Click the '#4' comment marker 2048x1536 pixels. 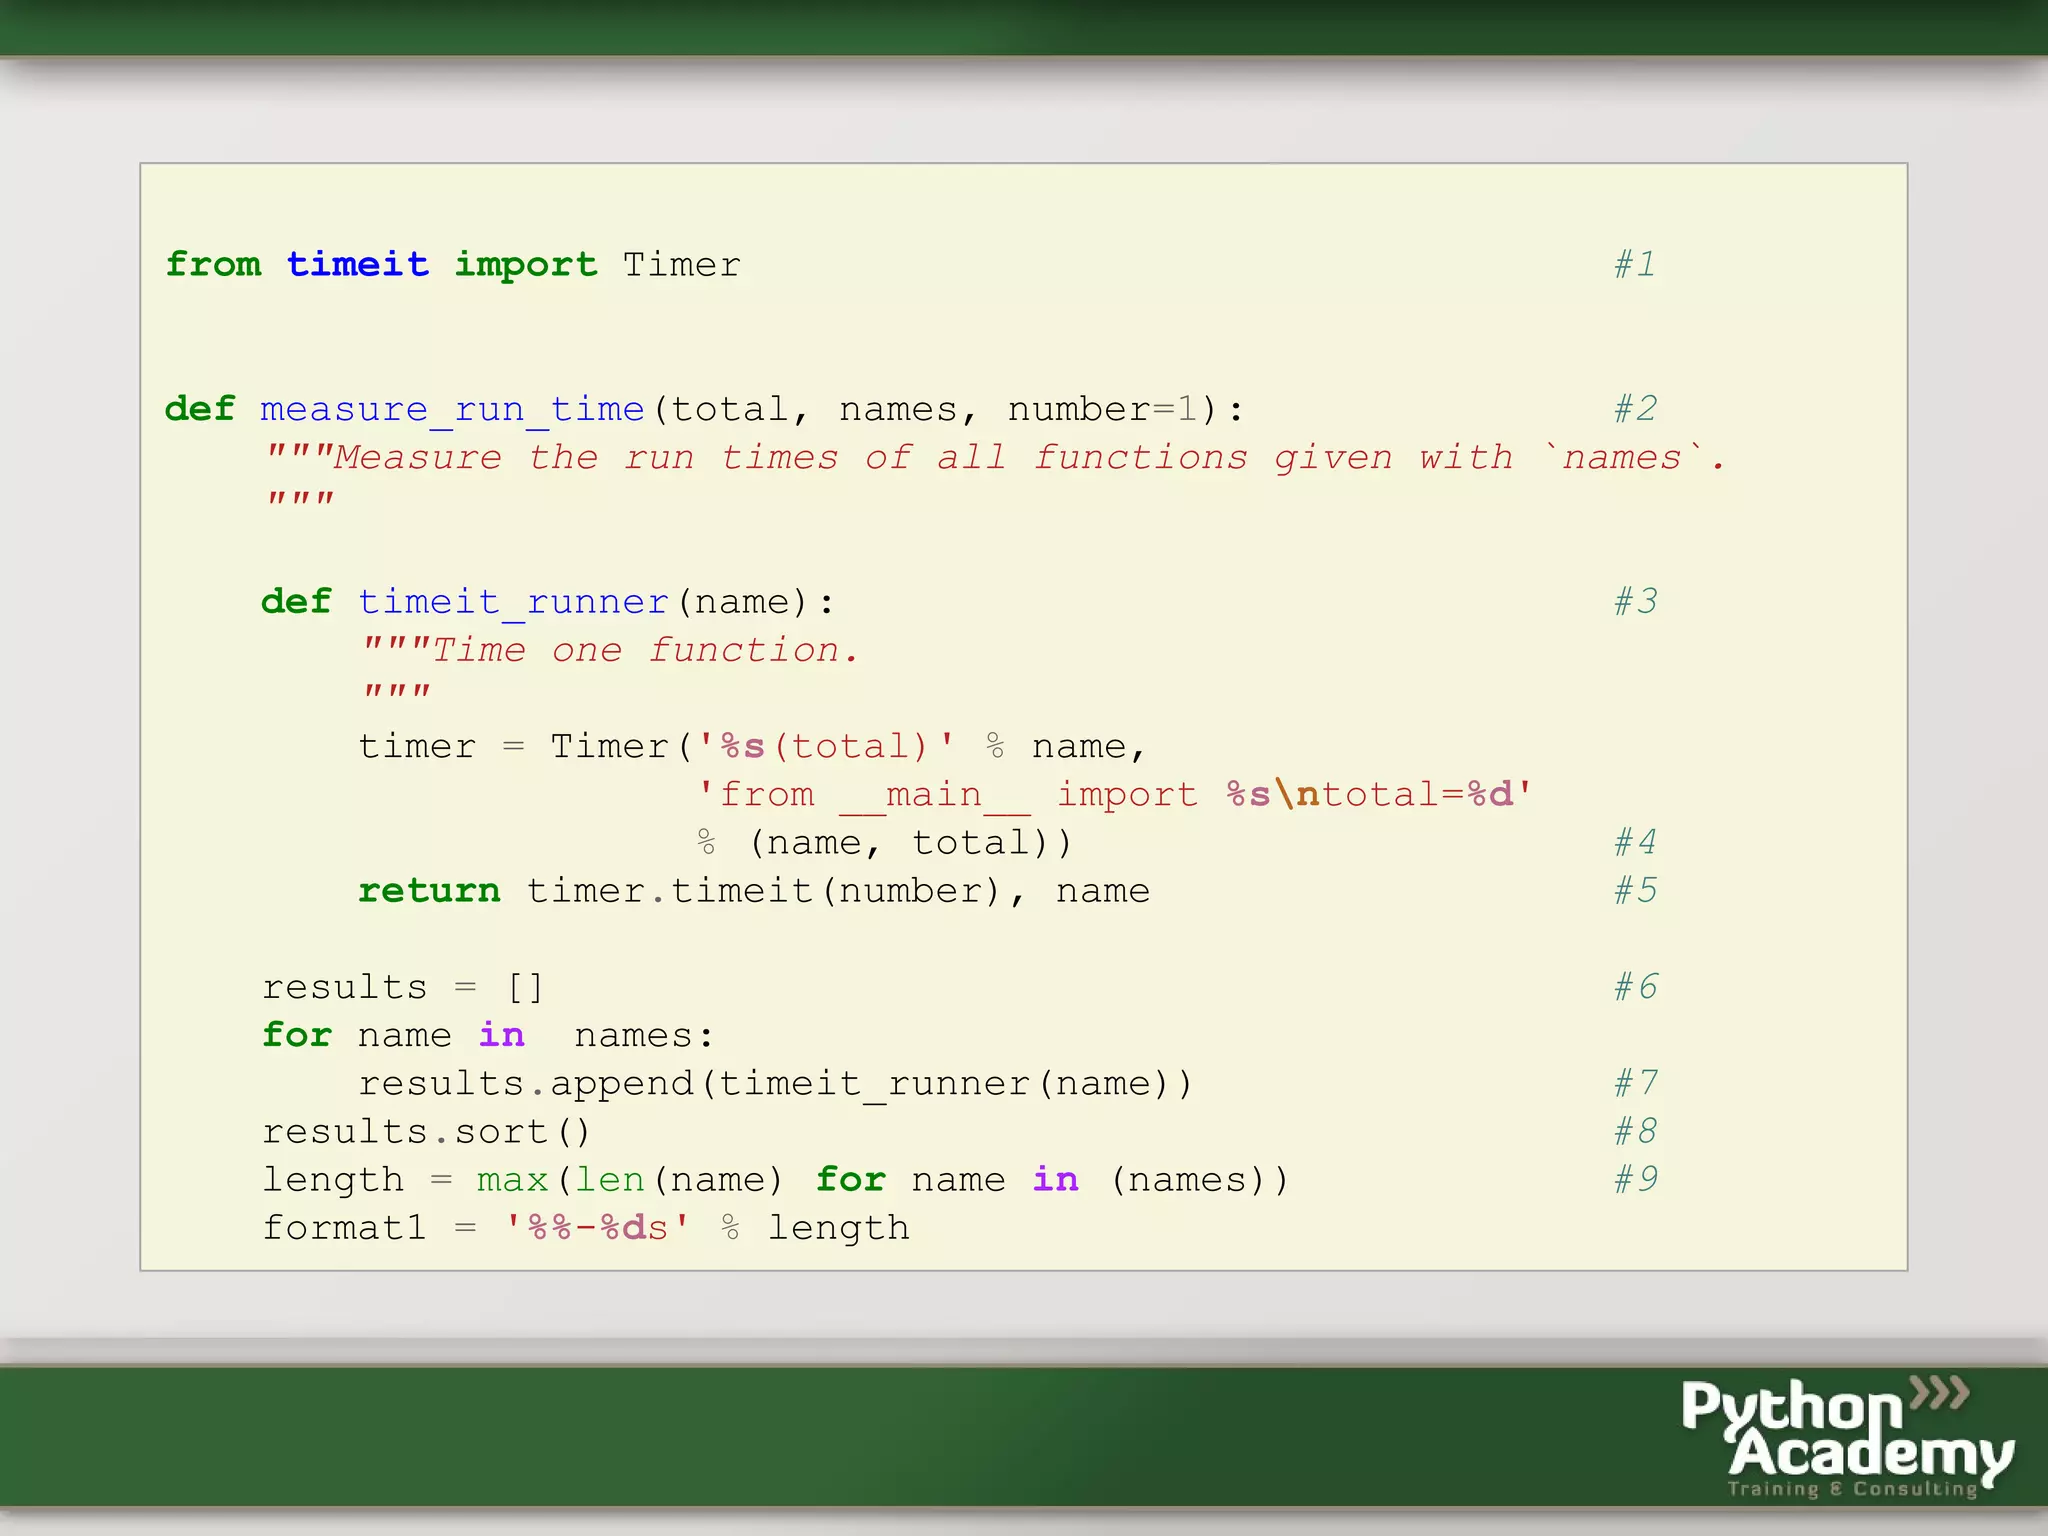[1635, 843]
